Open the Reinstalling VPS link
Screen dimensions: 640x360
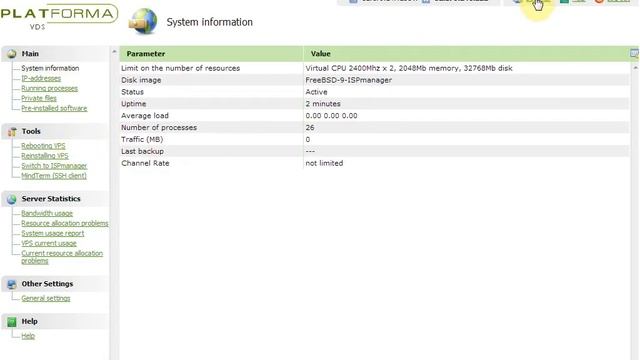pos(45,156)
